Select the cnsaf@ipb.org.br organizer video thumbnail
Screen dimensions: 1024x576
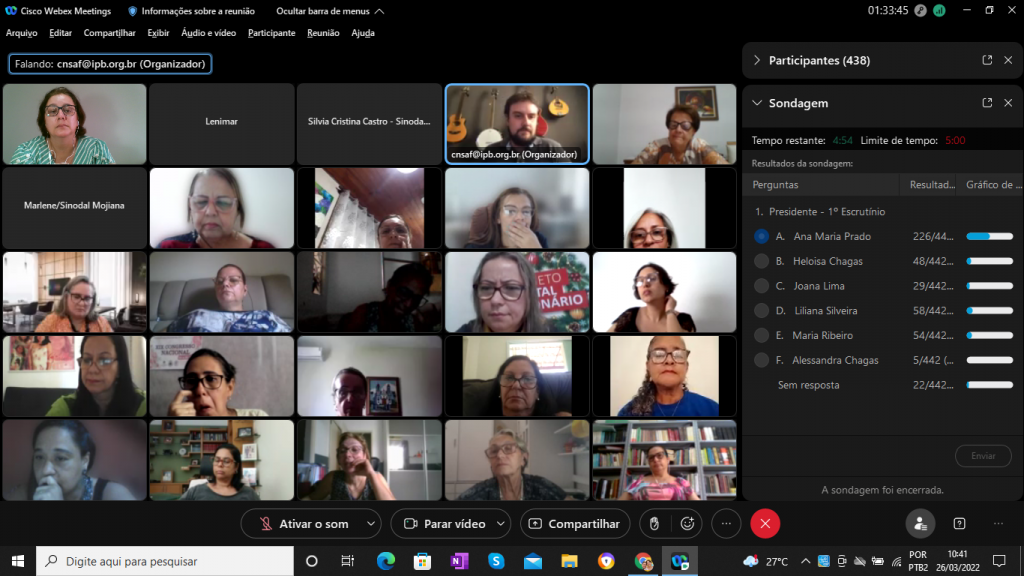(517, 123)
